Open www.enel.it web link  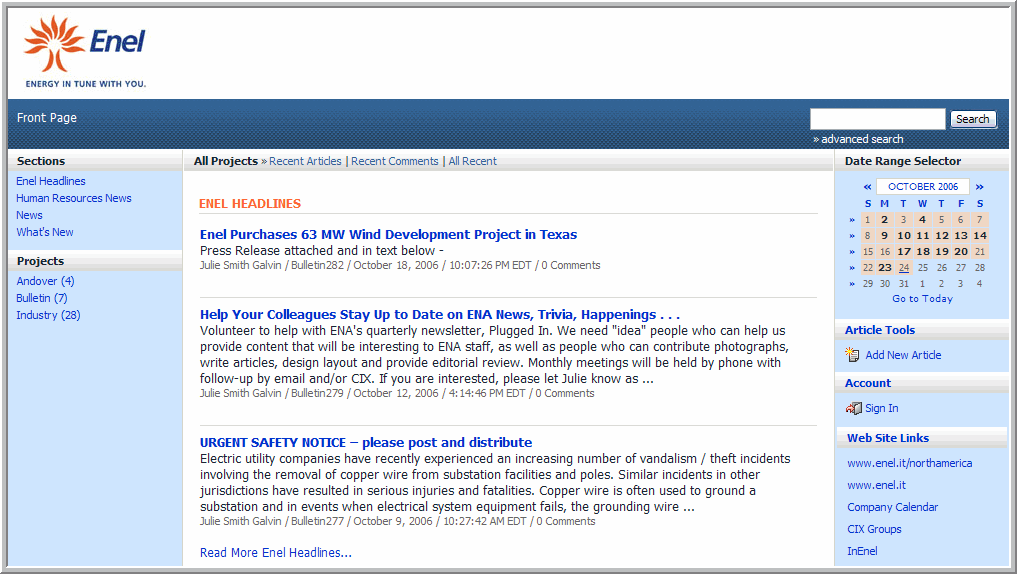click(876, 485)
